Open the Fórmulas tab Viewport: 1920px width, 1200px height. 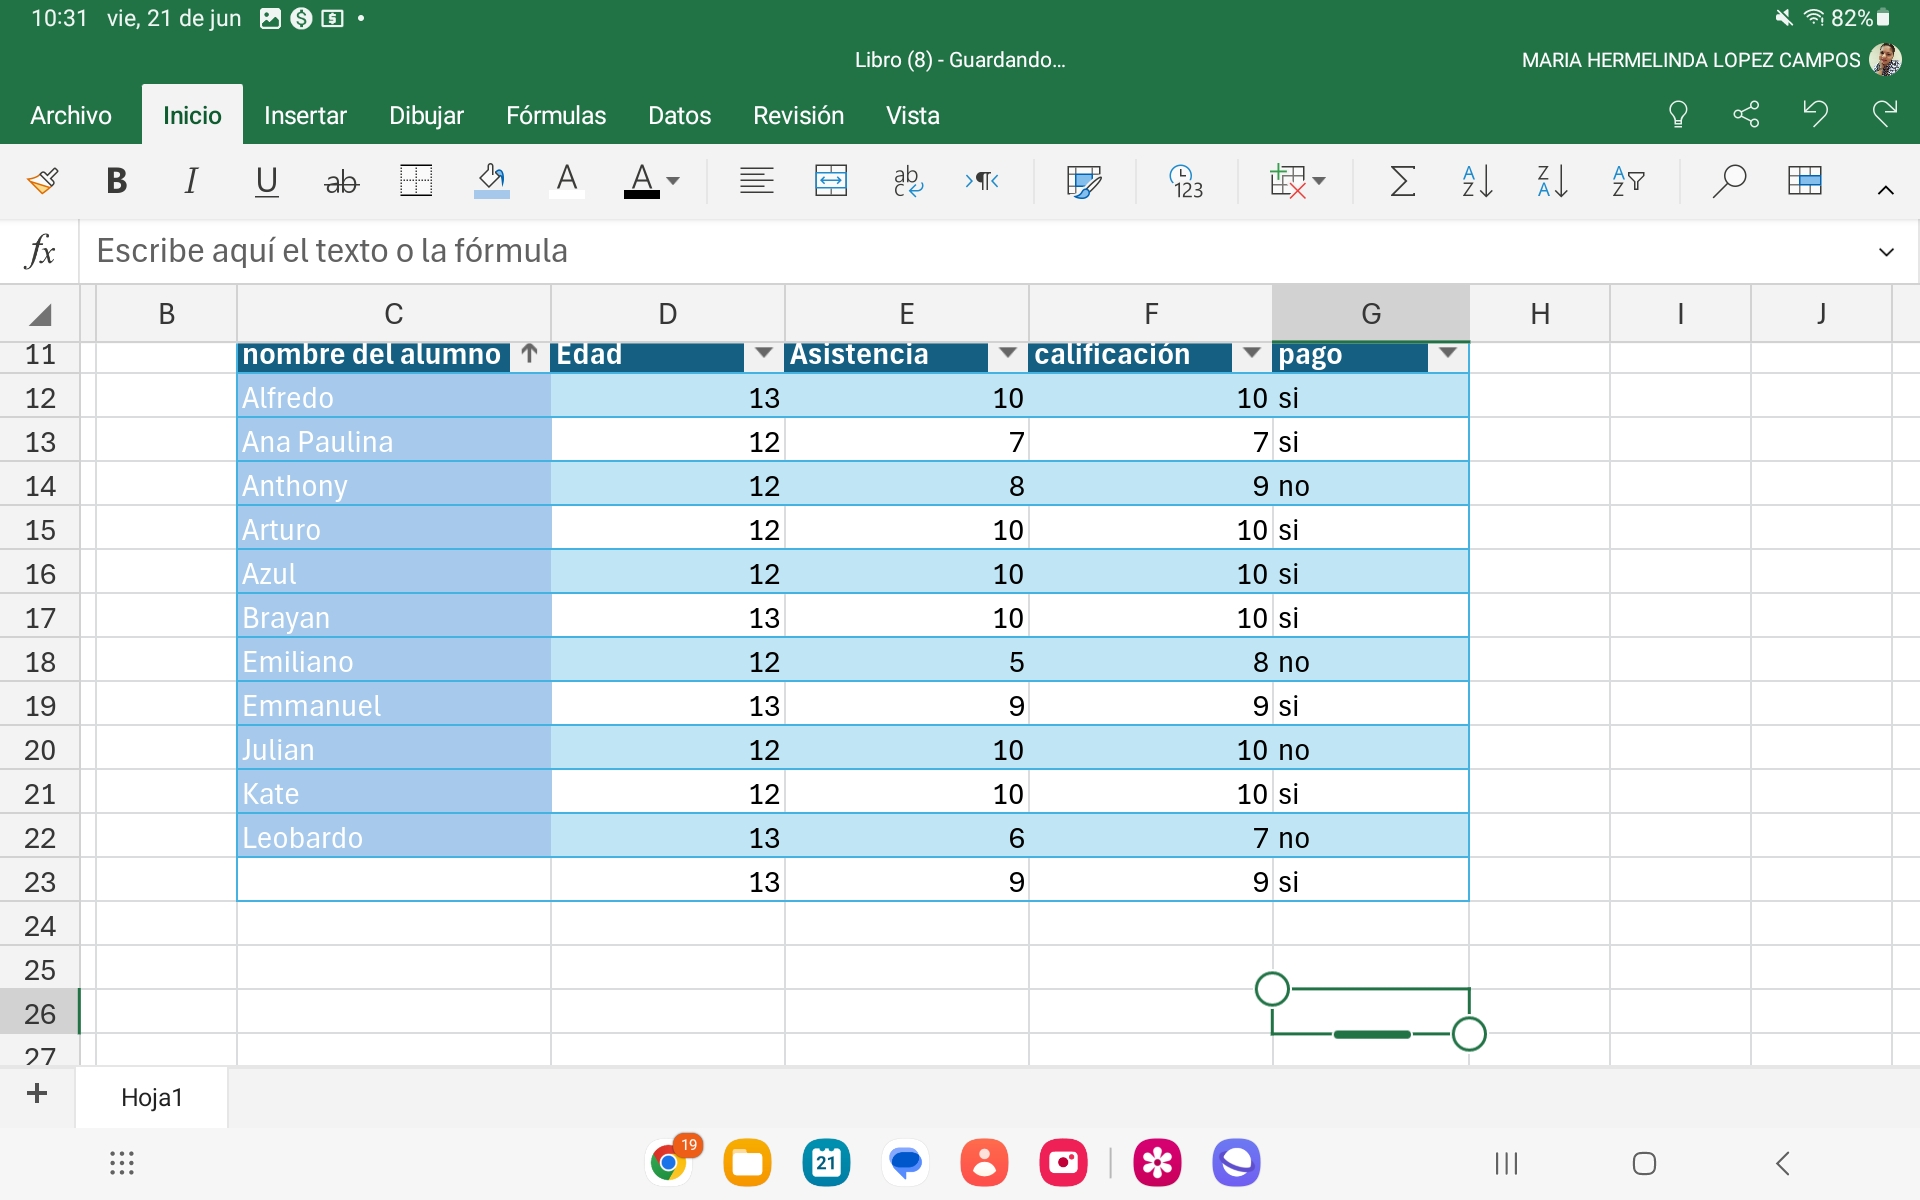(x=555, y=116)
